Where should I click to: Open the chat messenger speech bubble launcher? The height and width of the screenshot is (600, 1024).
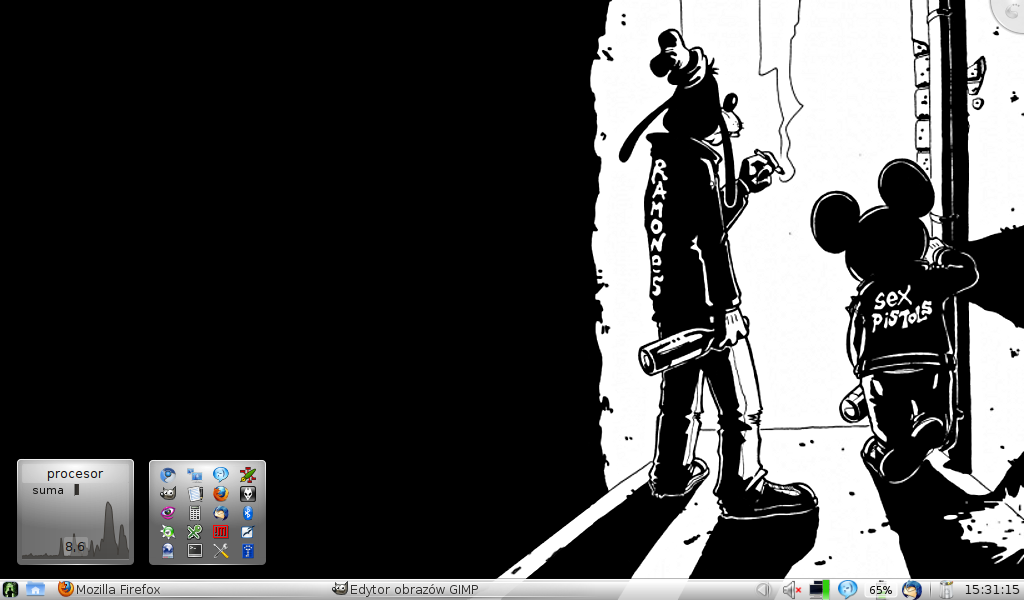221,475
